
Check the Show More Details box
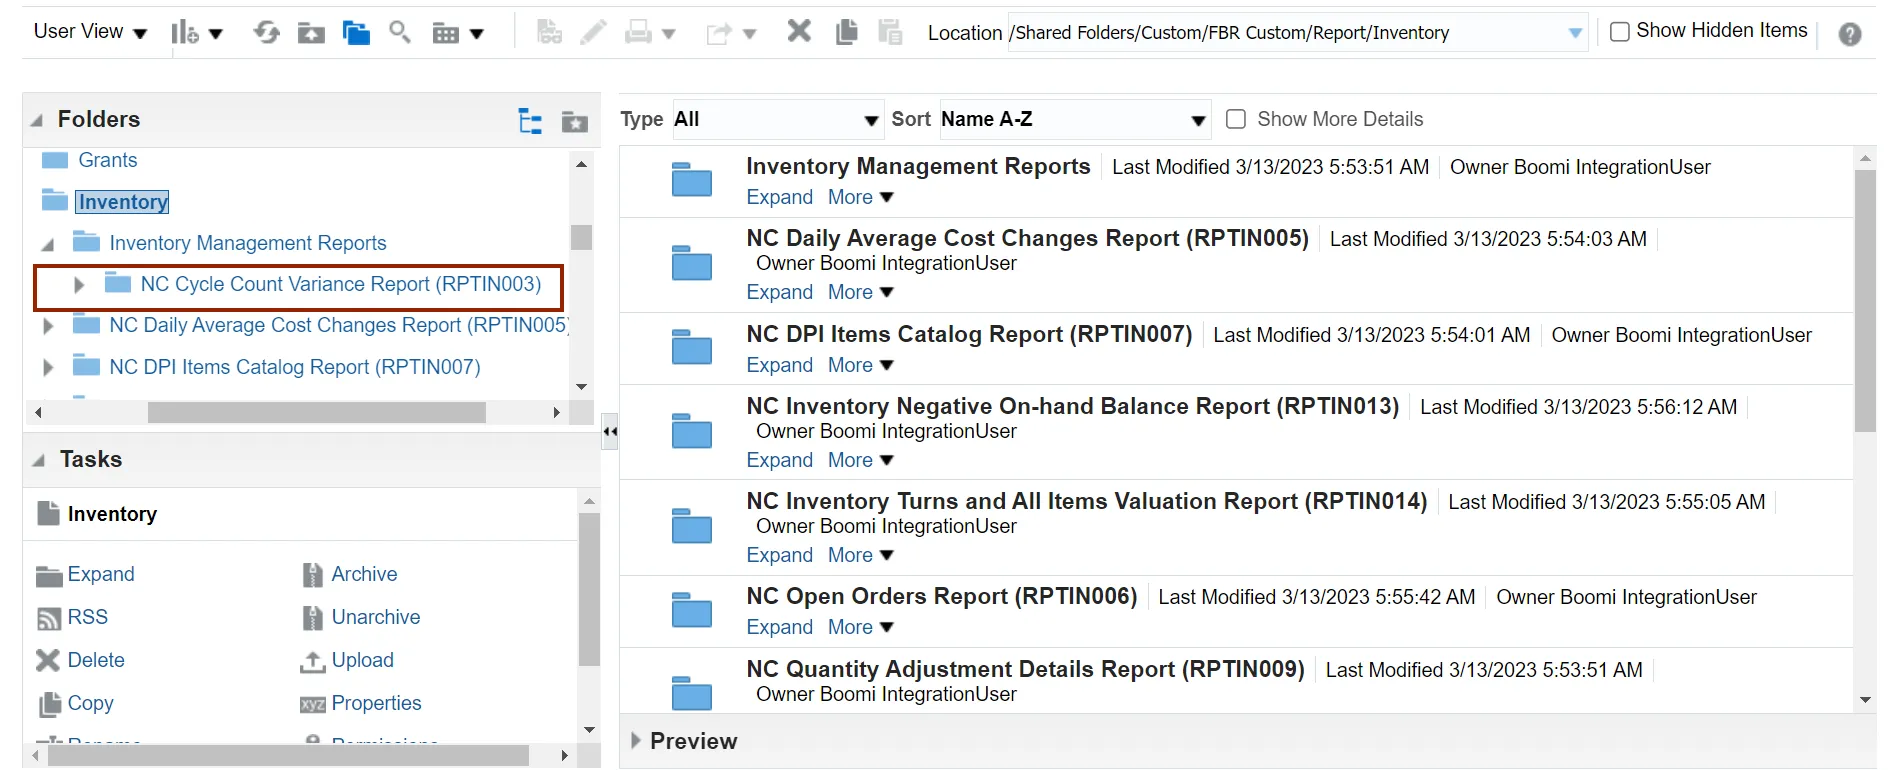click(1236, 119)
